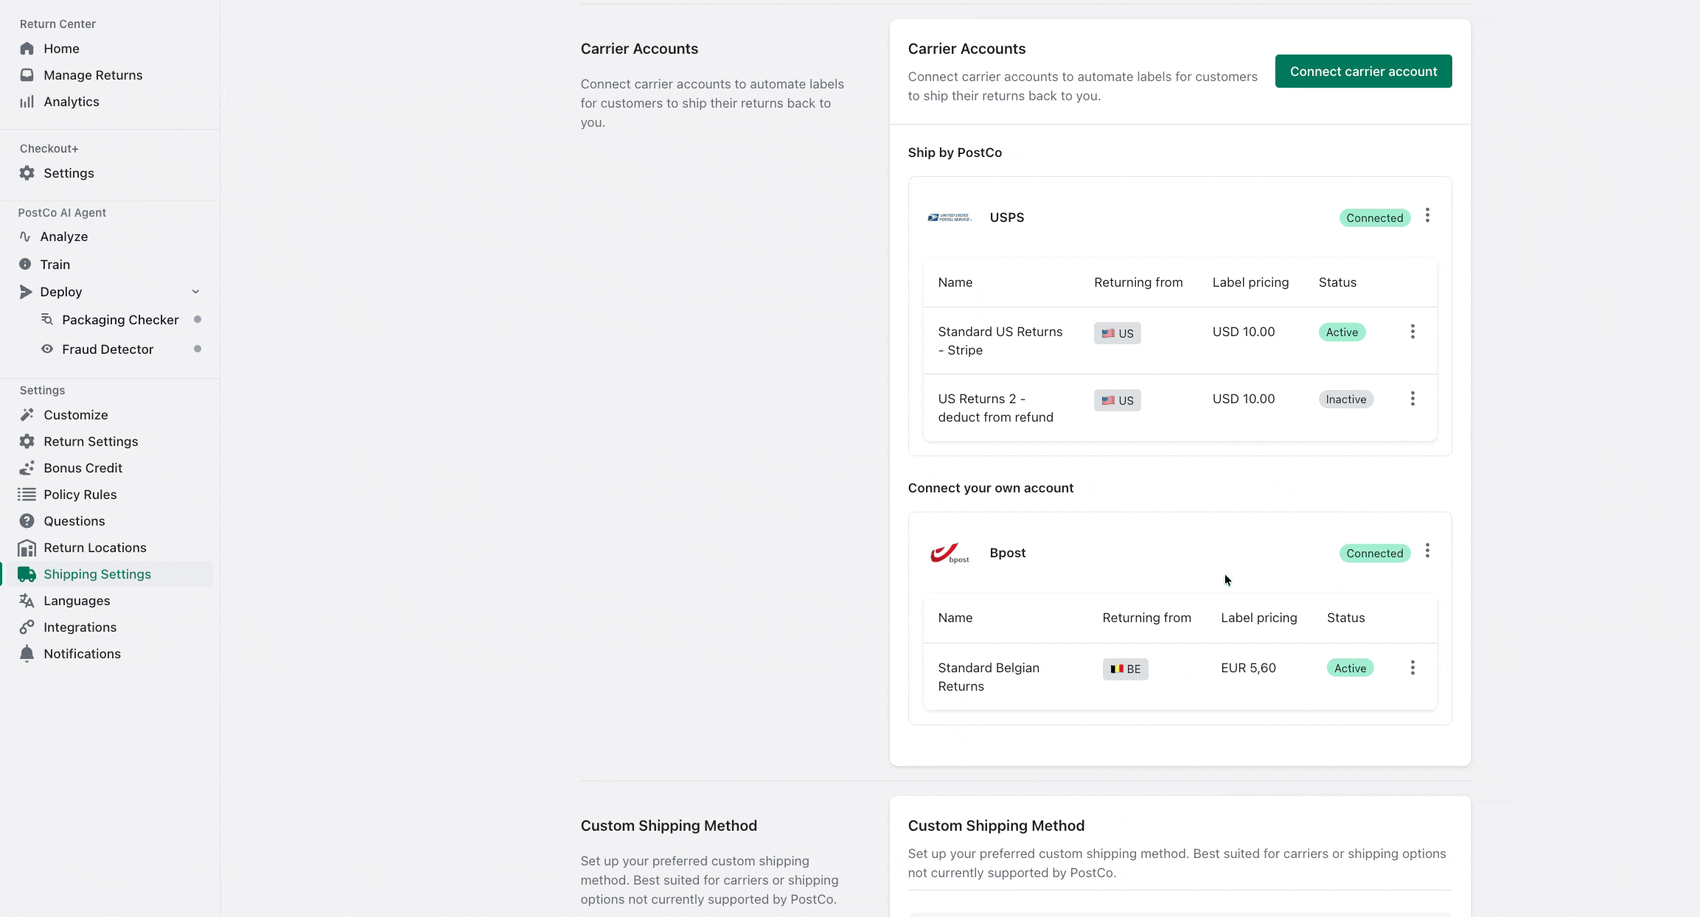The image size is (1700, 917).
Task: Click the Fraud Detector status dot
Action: [x=197, y=349]
